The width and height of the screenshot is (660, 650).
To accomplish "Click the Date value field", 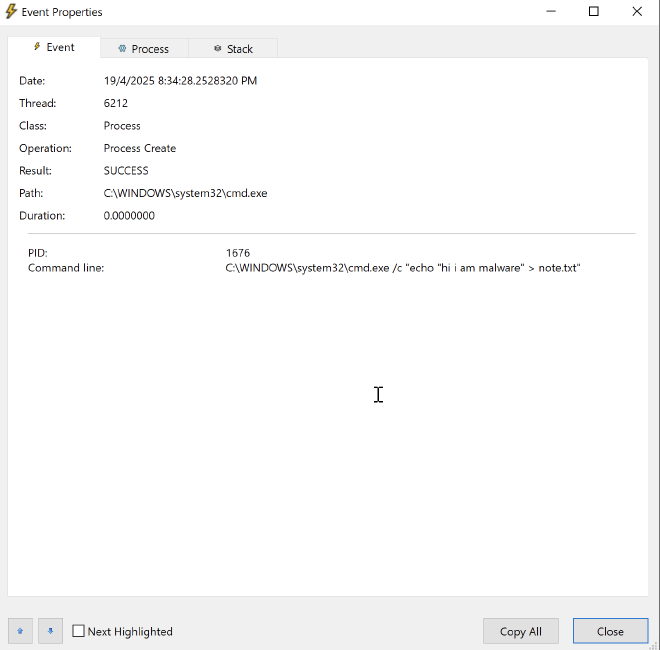I will (180, 81).
